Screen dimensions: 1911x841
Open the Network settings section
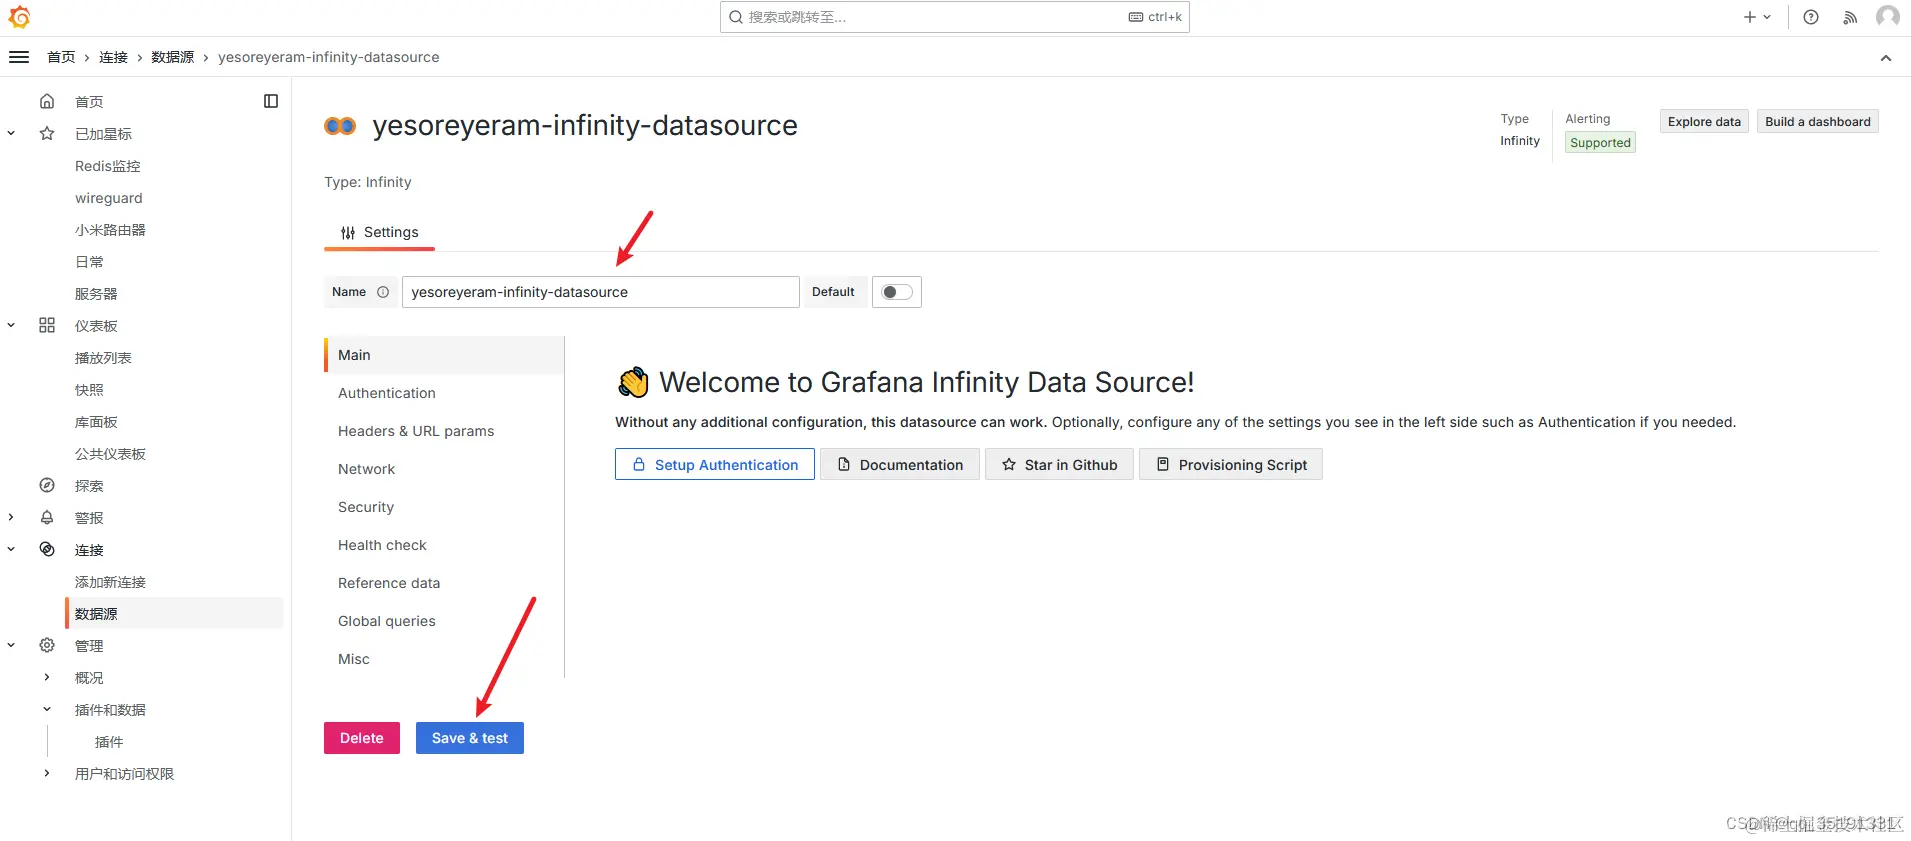click(x=444, y=469)
